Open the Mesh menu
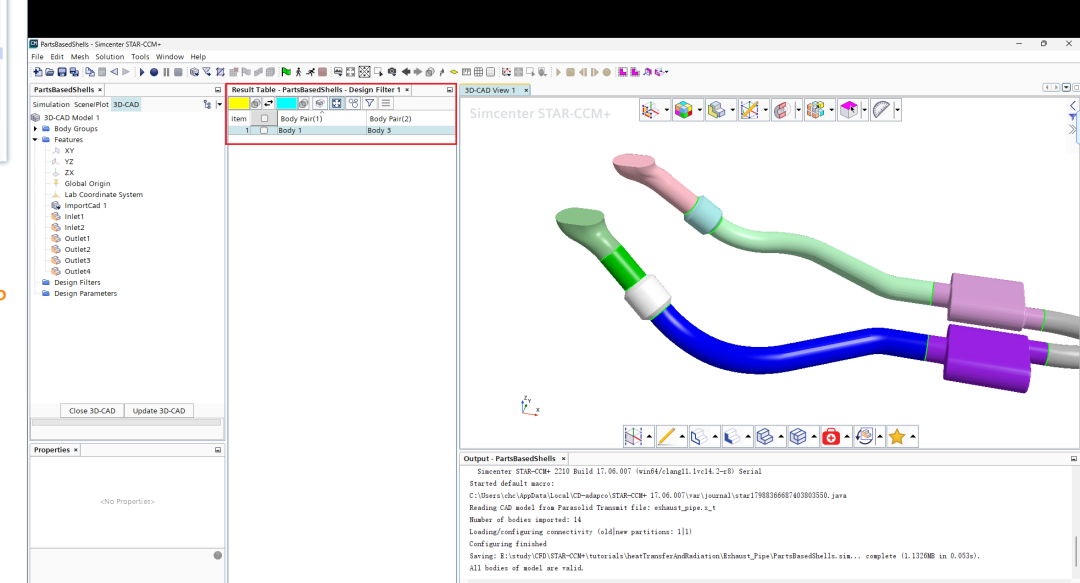This screenshot has height=583, width=1080. (79, 57)
